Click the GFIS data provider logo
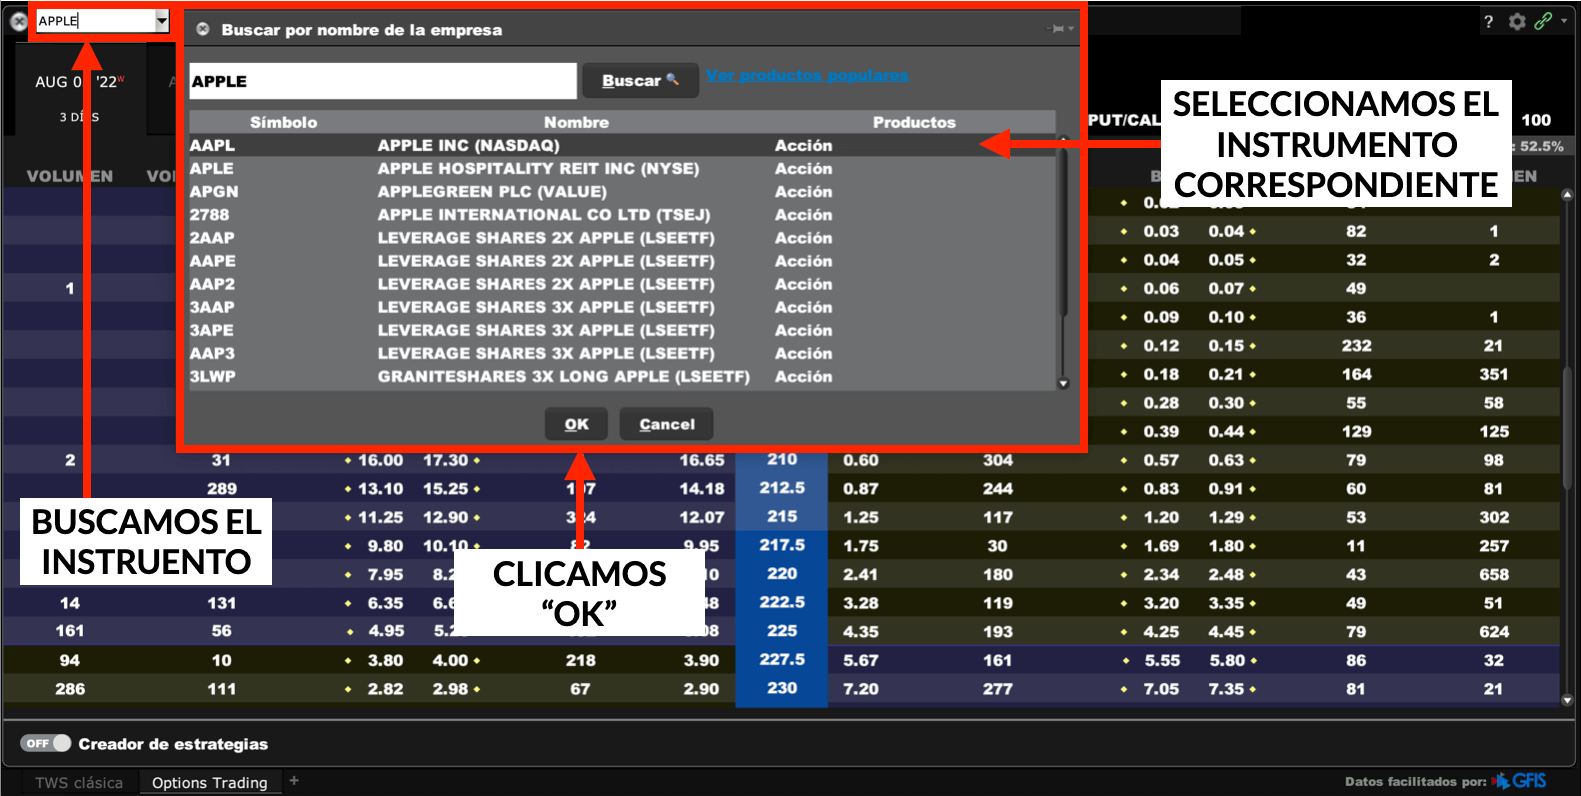1581x796 pixels. tap(1520, 781)
